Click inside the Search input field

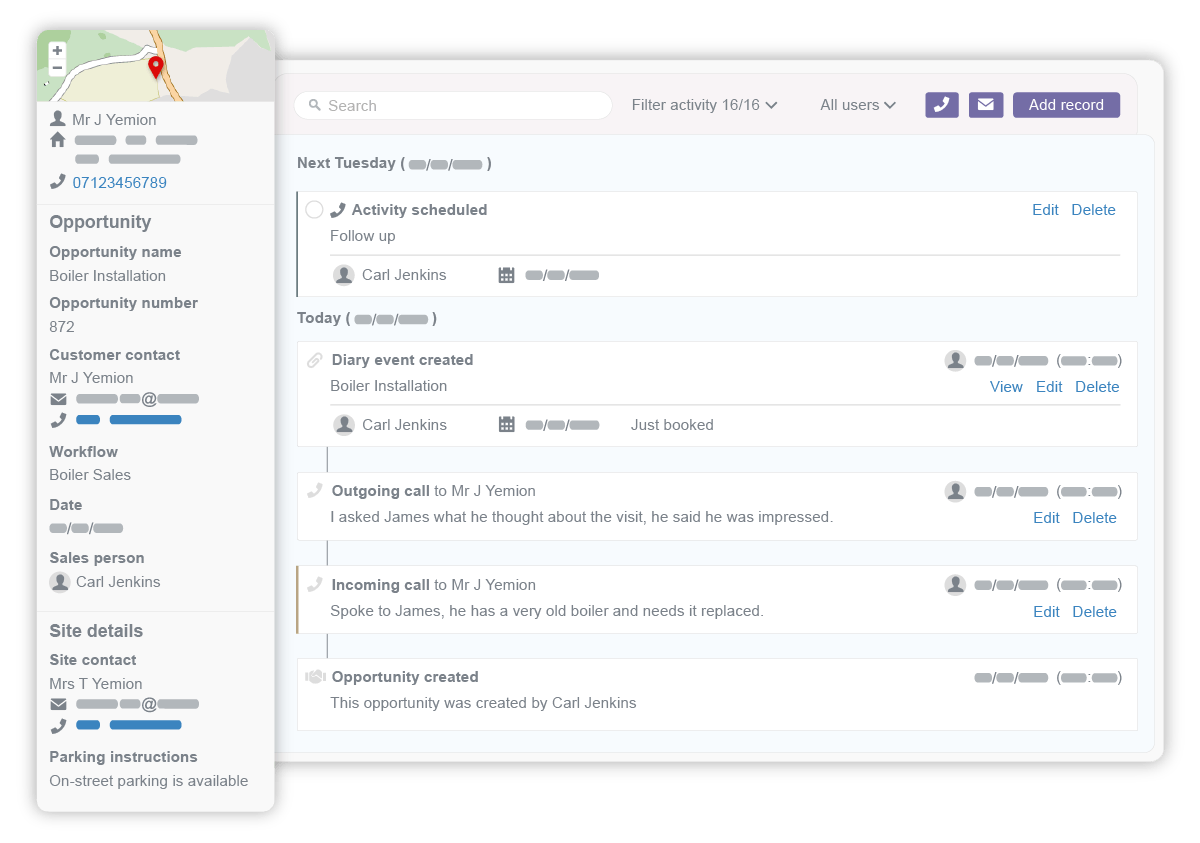tap(450, 105)
